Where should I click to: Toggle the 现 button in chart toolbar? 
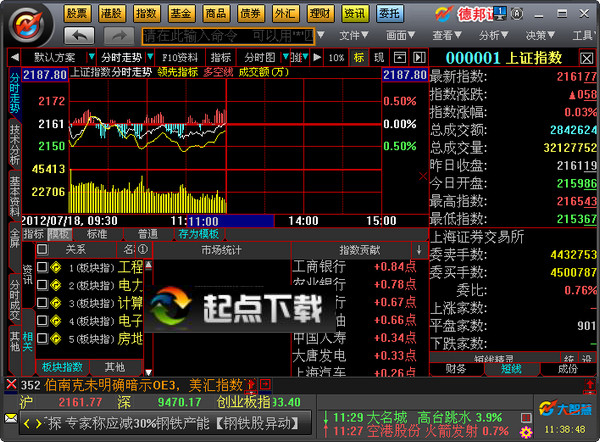[379, 58]
